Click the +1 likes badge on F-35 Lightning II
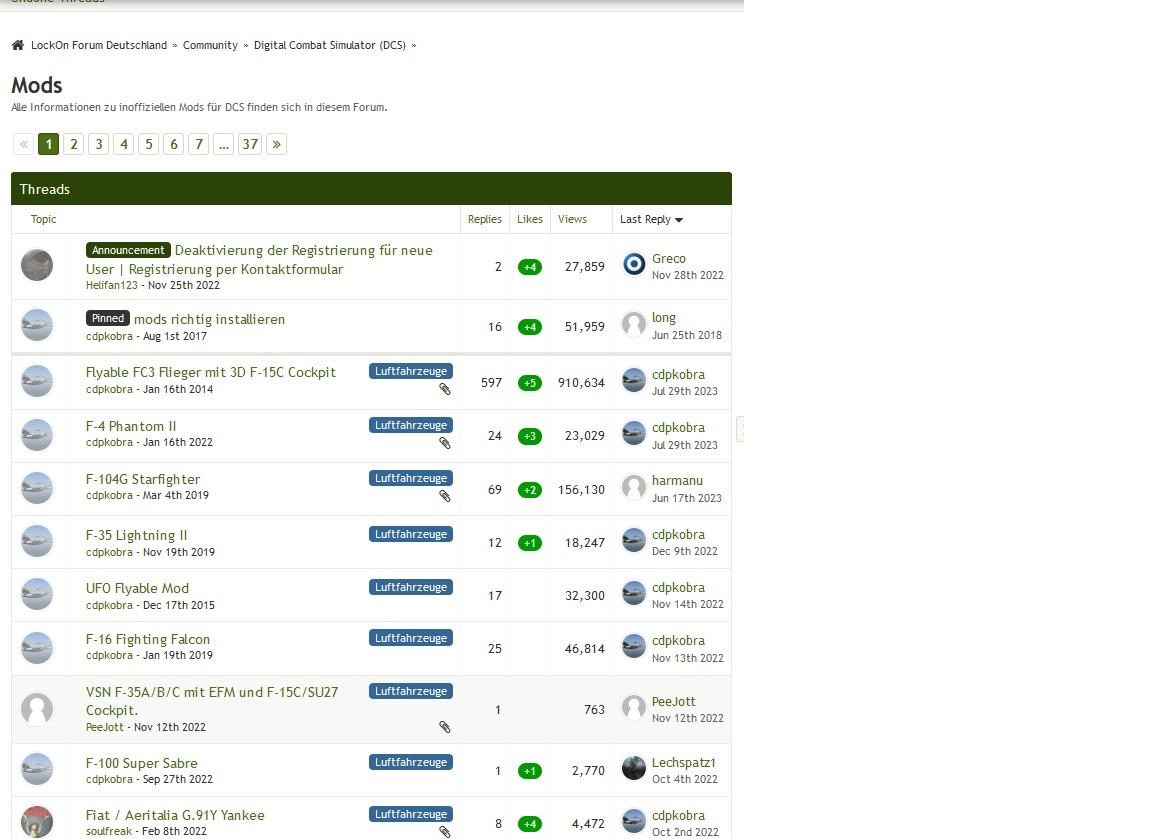Image resolution: width=1152 pixels, height=839 pixels. click(x=530, y=543)
